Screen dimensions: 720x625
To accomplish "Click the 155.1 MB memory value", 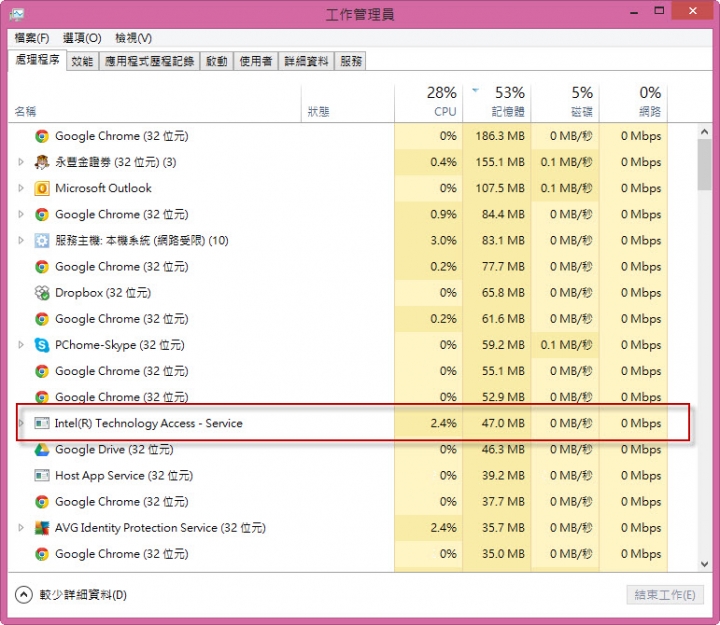I will tap(500, 162).
